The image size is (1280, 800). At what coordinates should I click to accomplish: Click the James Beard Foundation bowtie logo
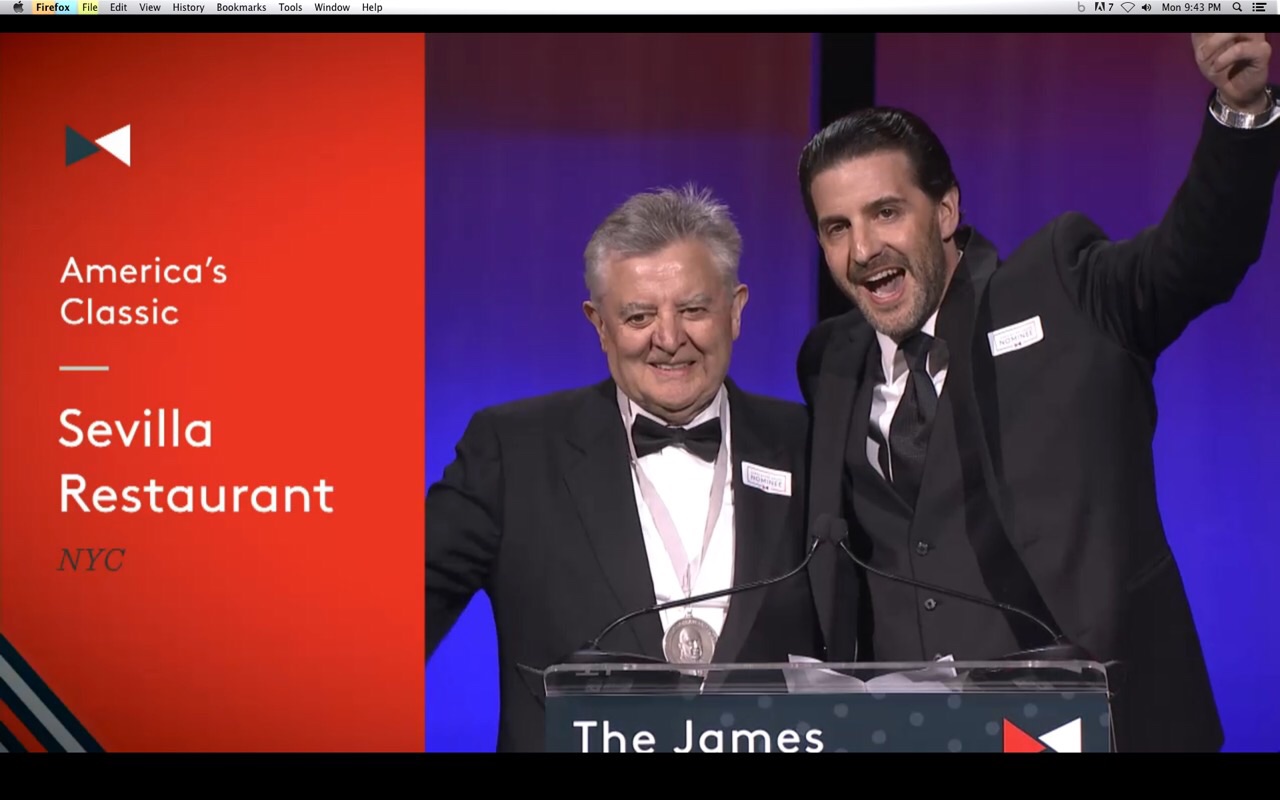[x=96, y=143]
